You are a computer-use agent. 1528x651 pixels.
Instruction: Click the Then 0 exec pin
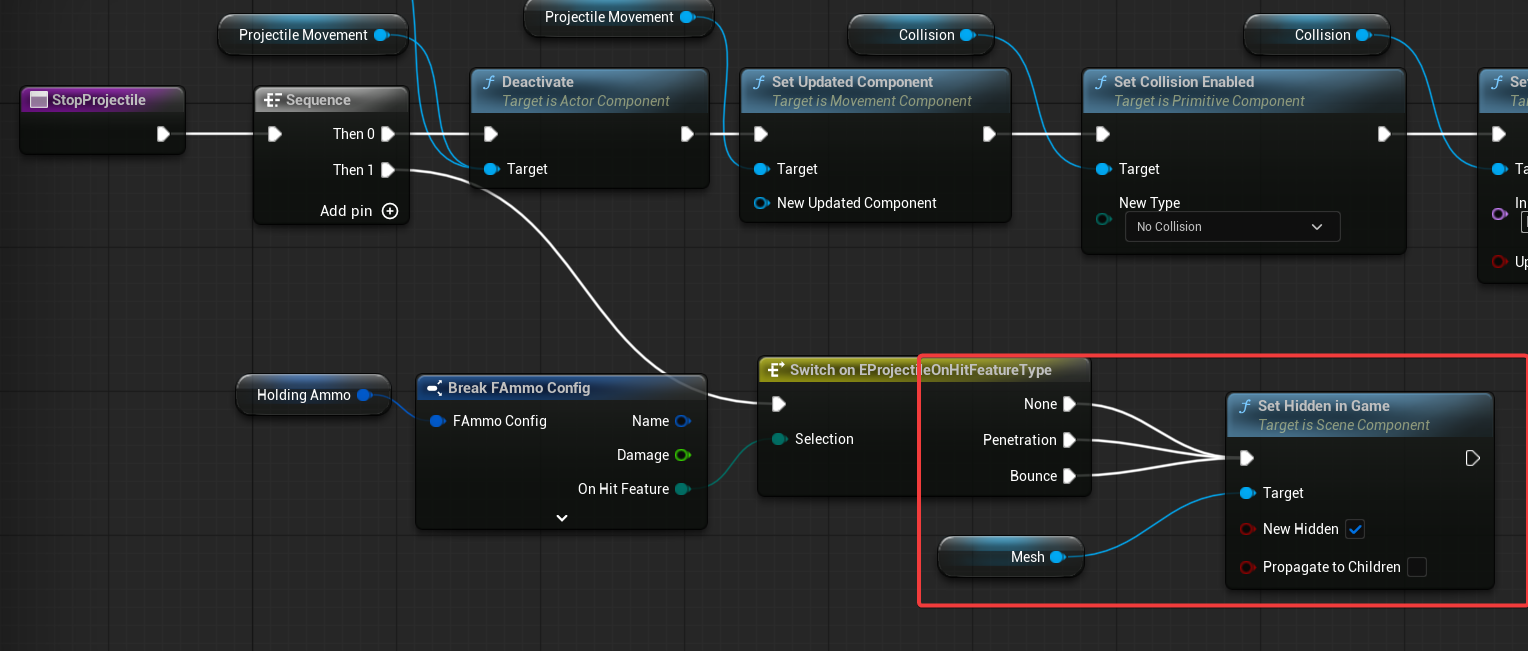coord(388,134)
